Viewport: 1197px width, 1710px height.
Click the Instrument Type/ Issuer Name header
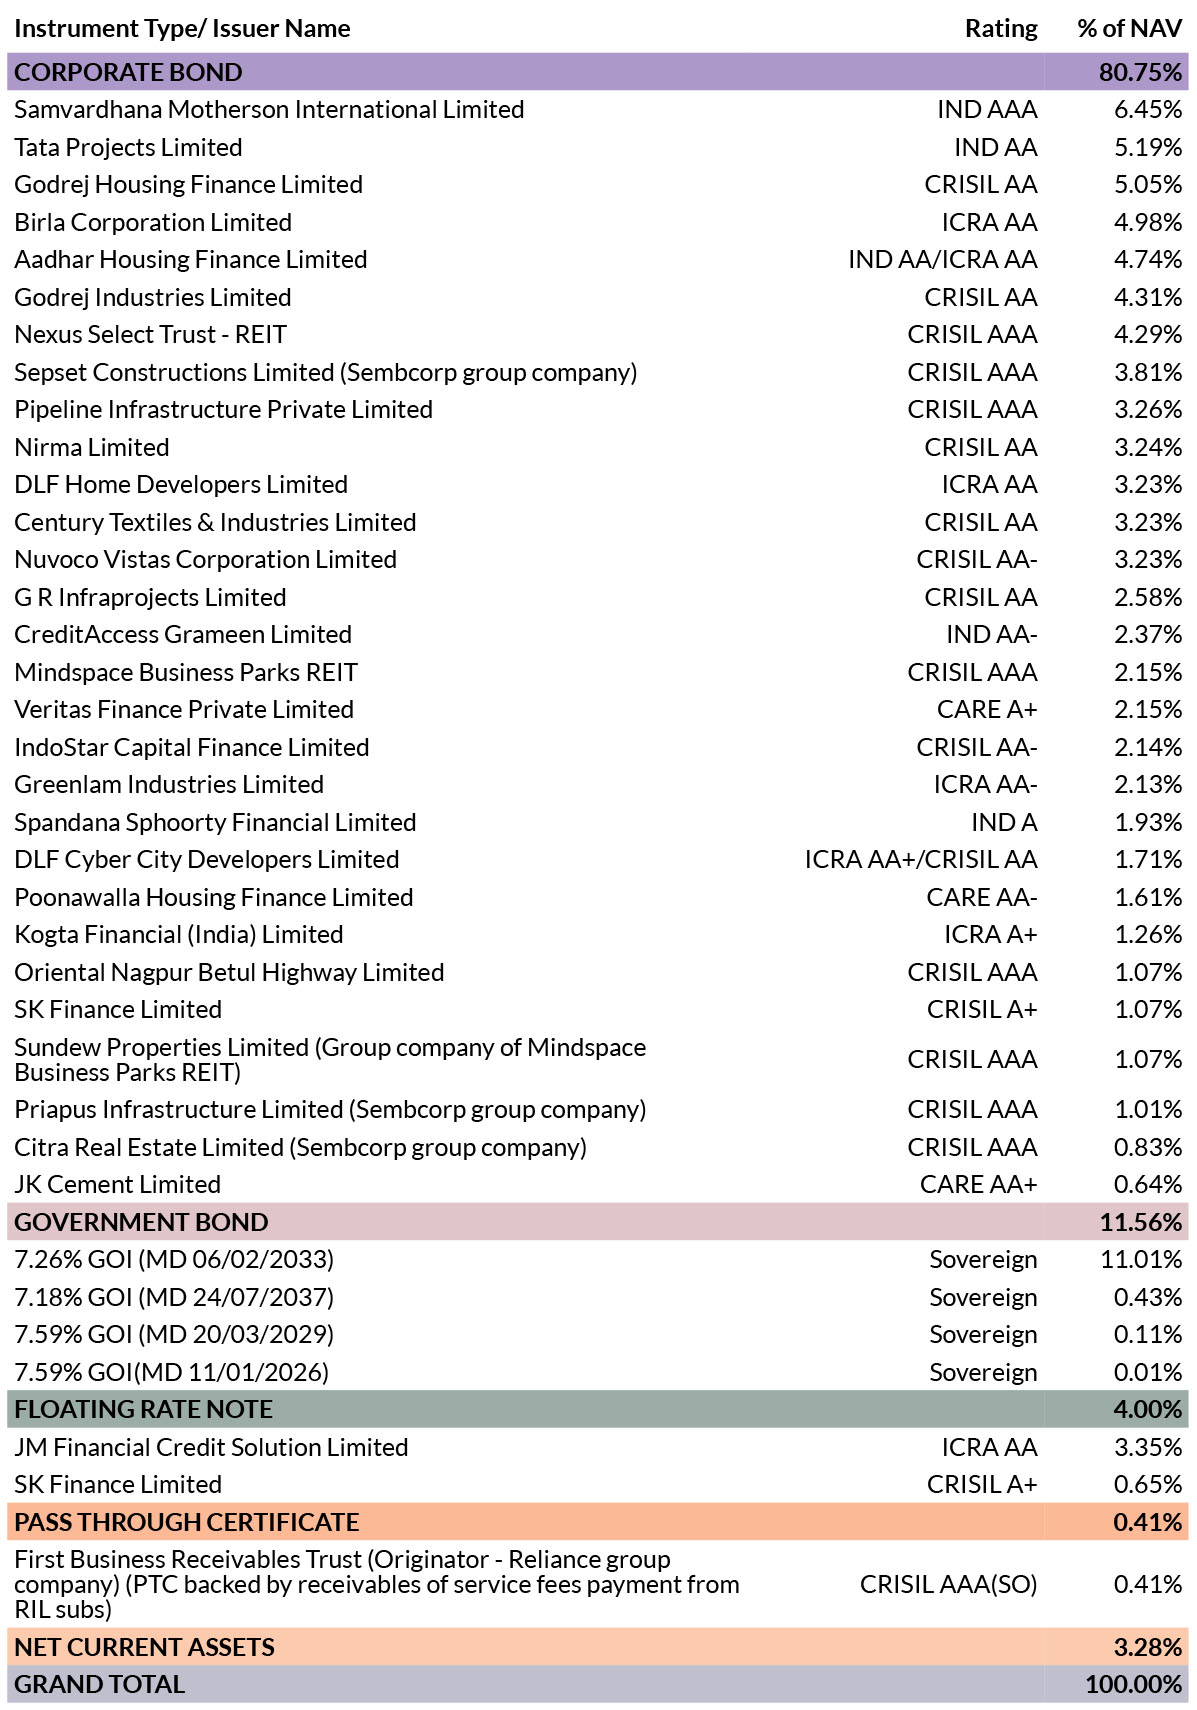(x=182, y=28)
